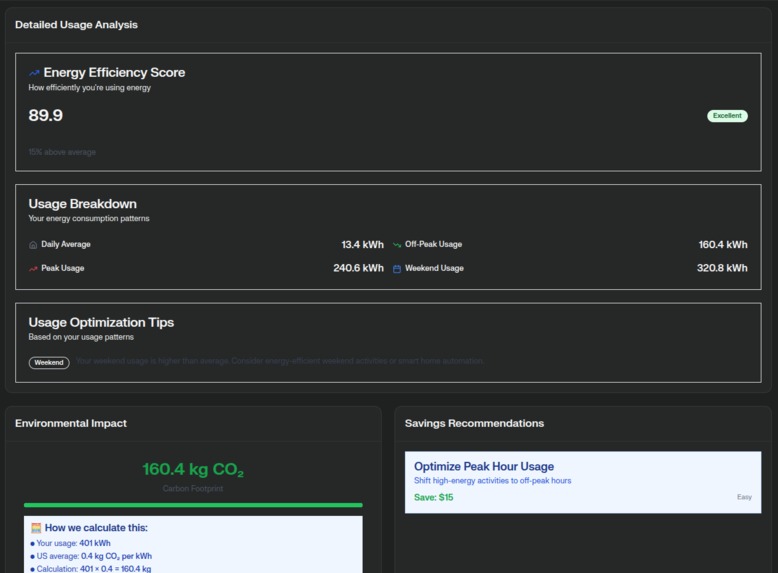Click the Usage Breakdown heading
Screen dimensions: 778x573
point(82,204)
